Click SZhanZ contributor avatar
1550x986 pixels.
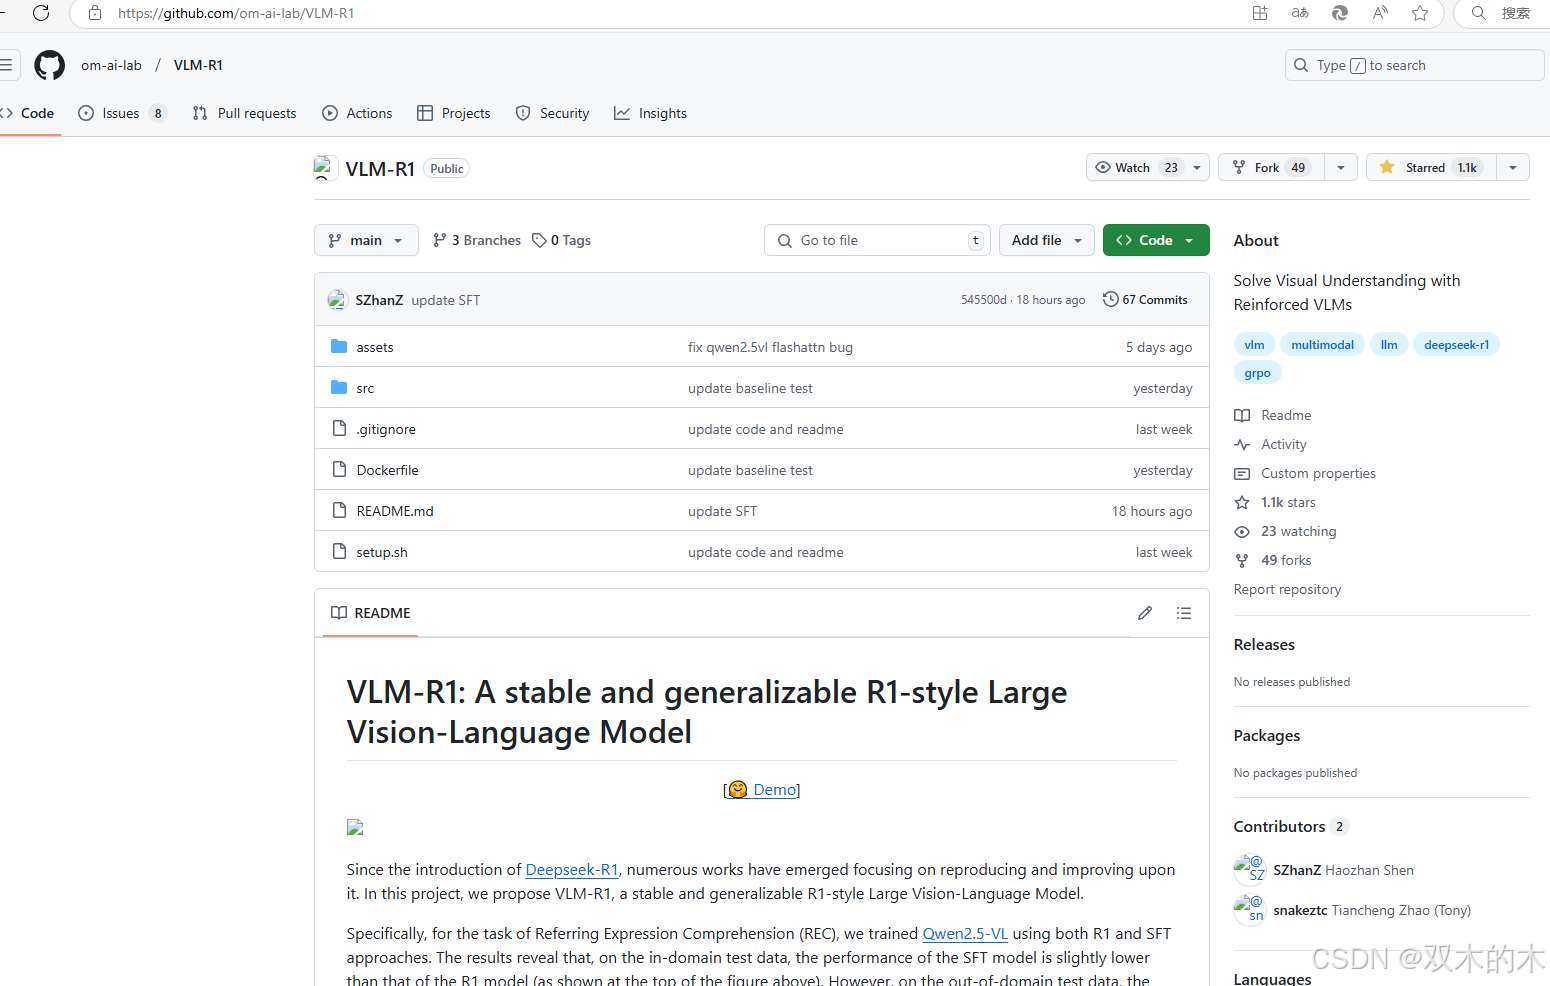tap(1250, 870)
